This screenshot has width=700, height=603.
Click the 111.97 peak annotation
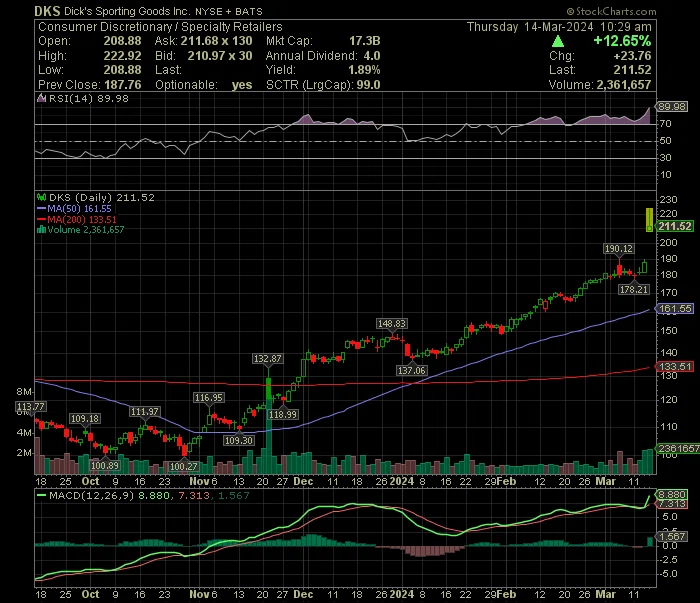[x=144, y=412]
